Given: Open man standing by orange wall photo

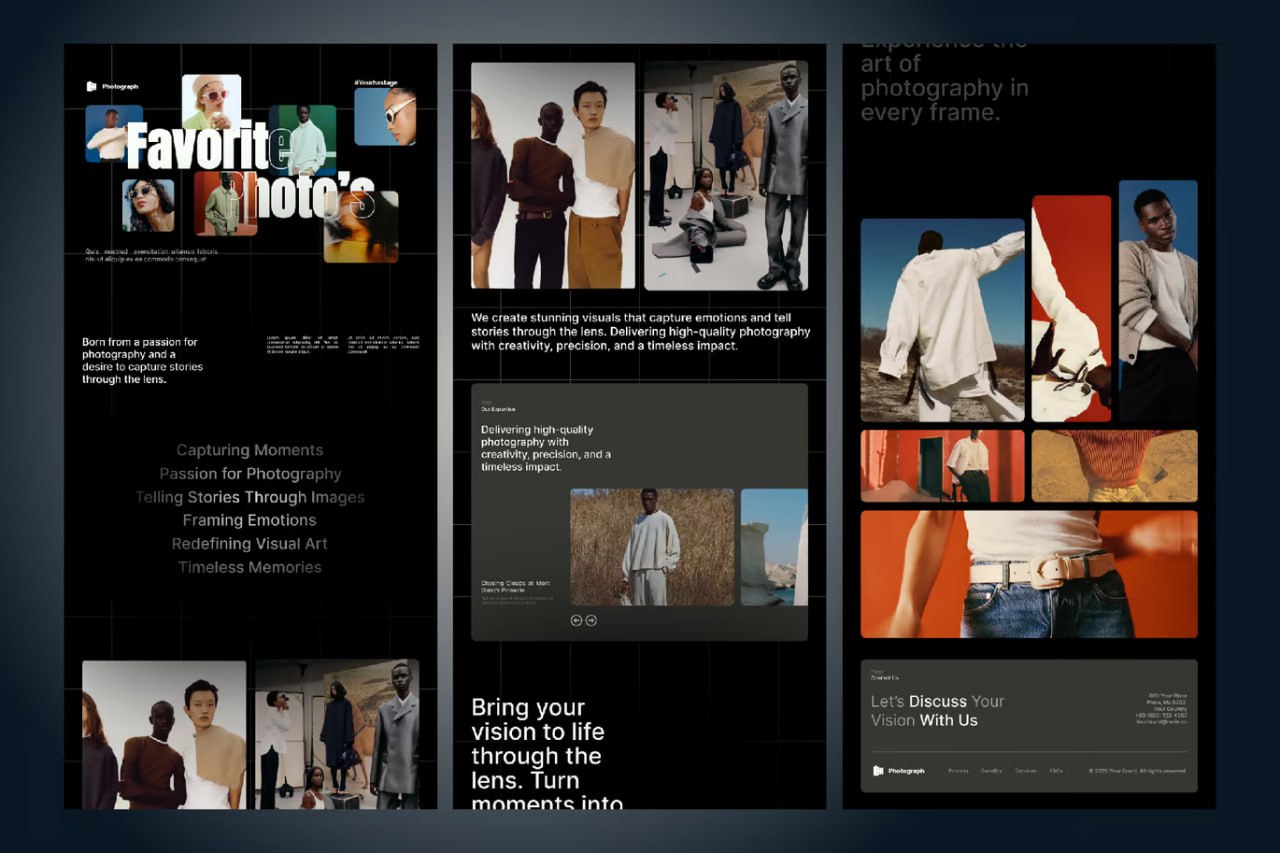Looking at the screenshot, I should click(943, 466).
